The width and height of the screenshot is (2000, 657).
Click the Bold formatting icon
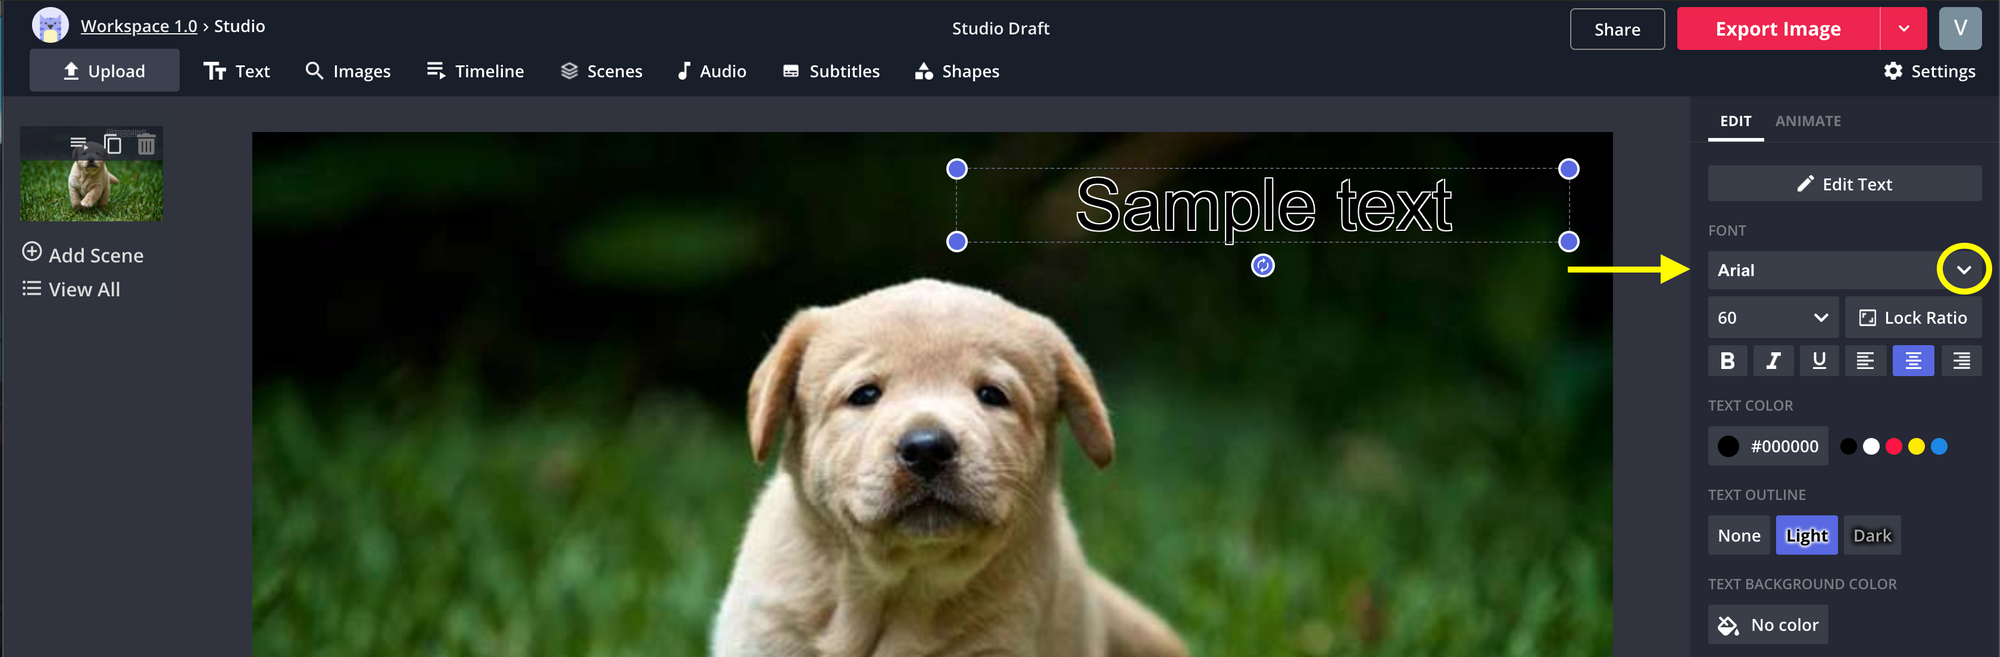click(1727, 361)
